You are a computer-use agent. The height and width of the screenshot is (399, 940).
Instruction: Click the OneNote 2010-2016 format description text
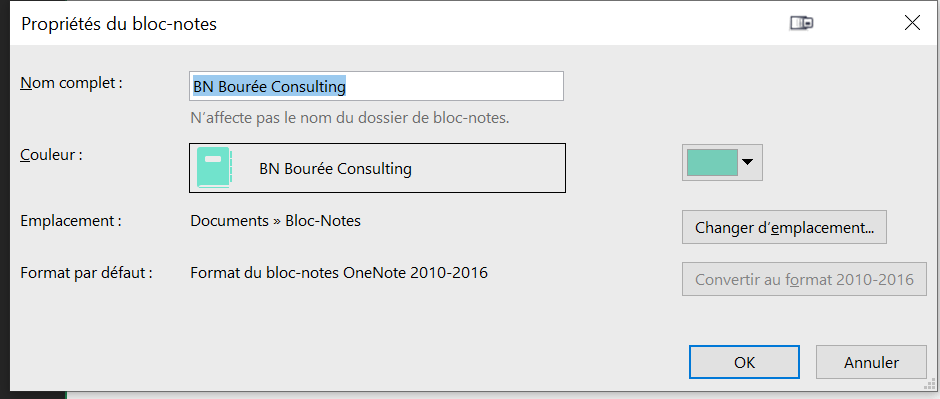click(x=339, y=273)
